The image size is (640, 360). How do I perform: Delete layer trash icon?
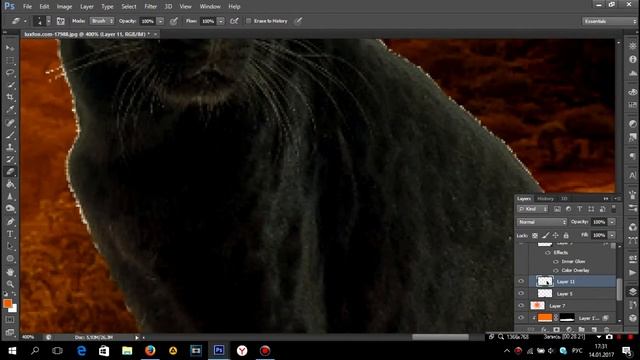pos(607,329)
